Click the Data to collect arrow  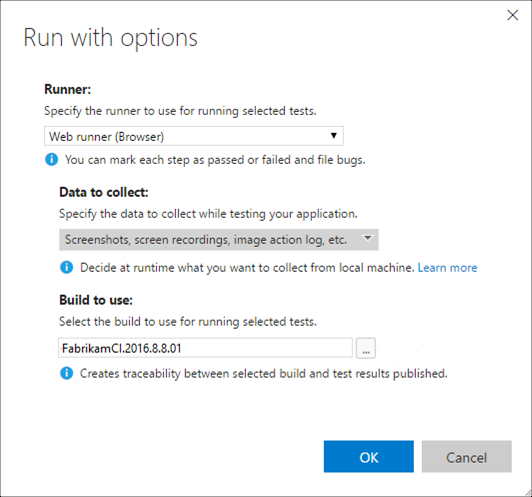tap(367, 238)
